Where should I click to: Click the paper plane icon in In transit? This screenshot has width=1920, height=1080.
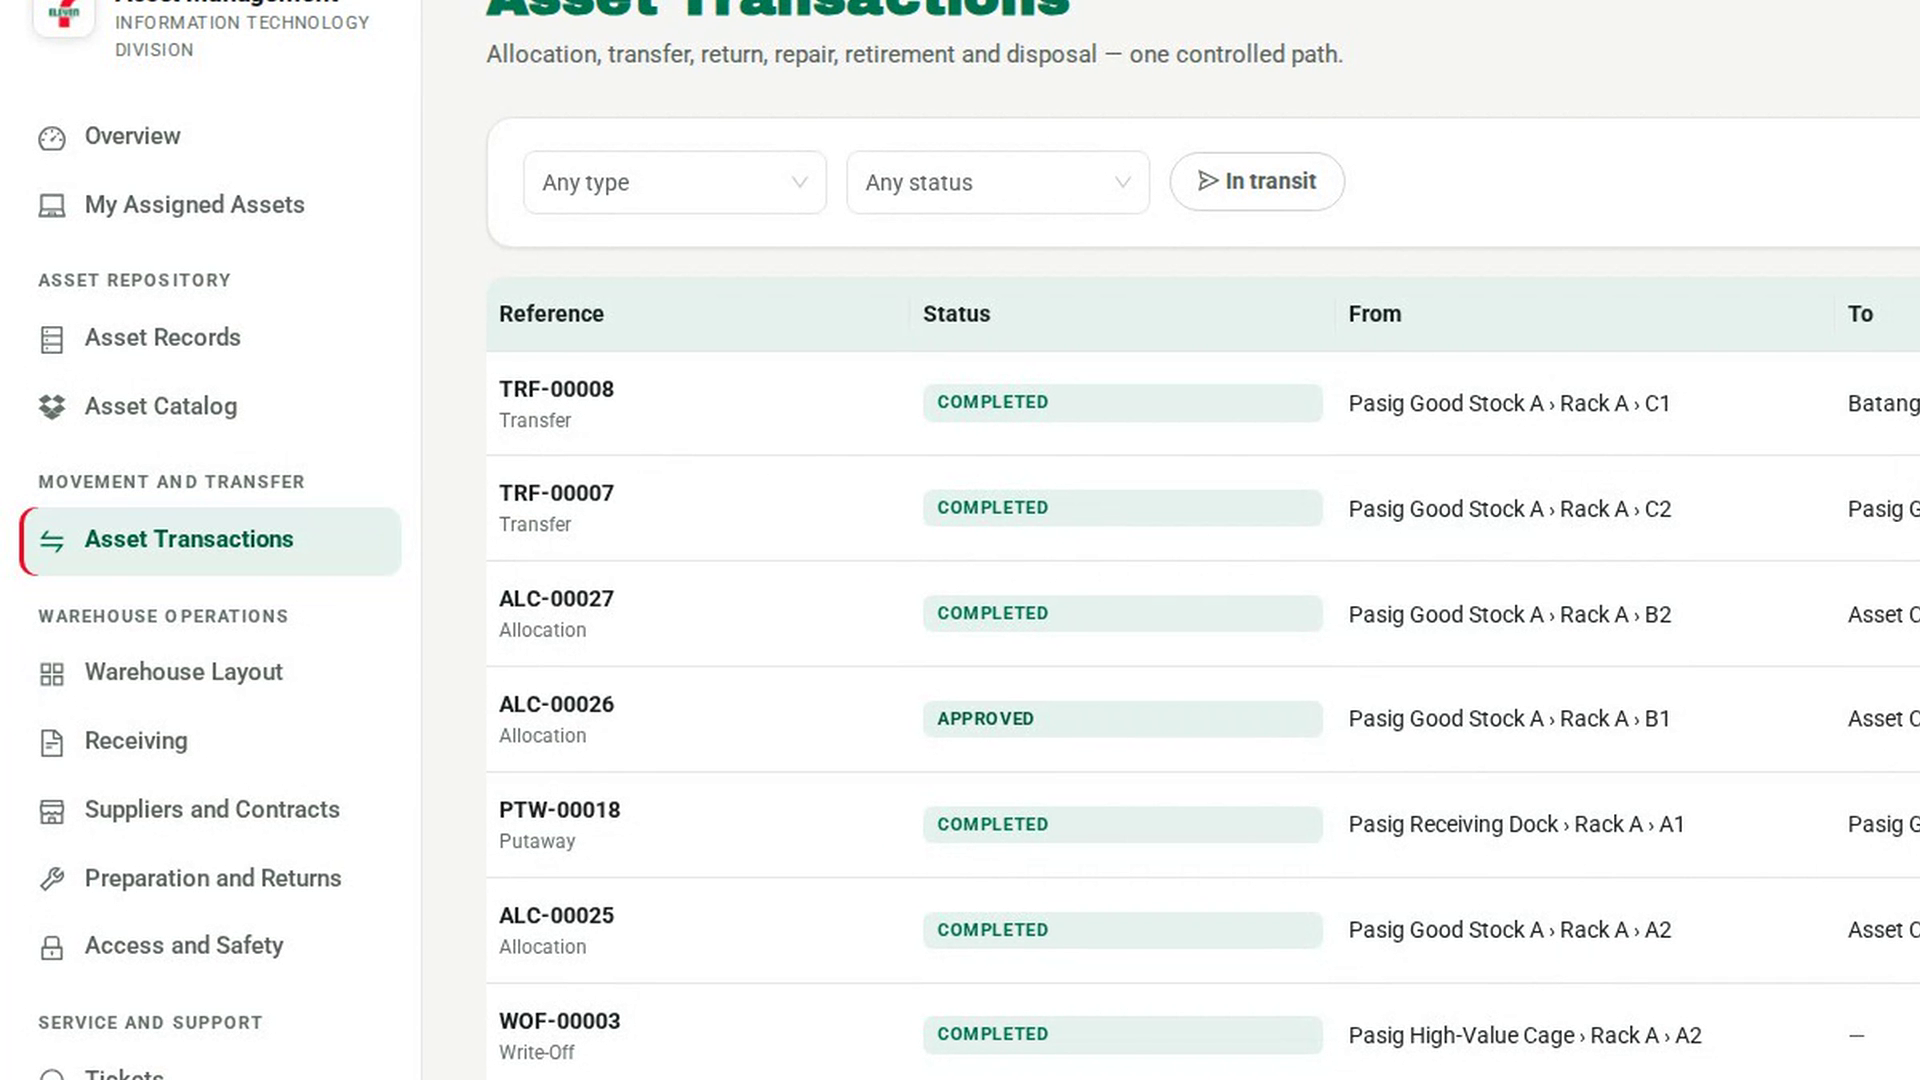(x=1208, y=181)
